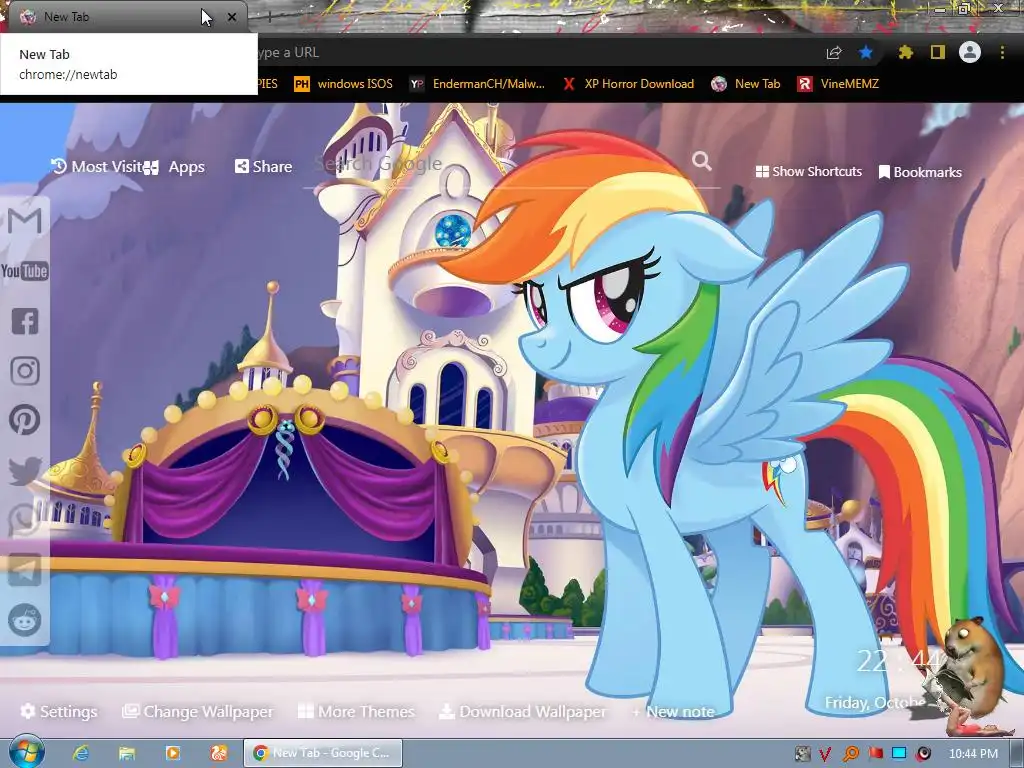
Task: Click the Share this page icon
Action: click(x=834, y=52)
